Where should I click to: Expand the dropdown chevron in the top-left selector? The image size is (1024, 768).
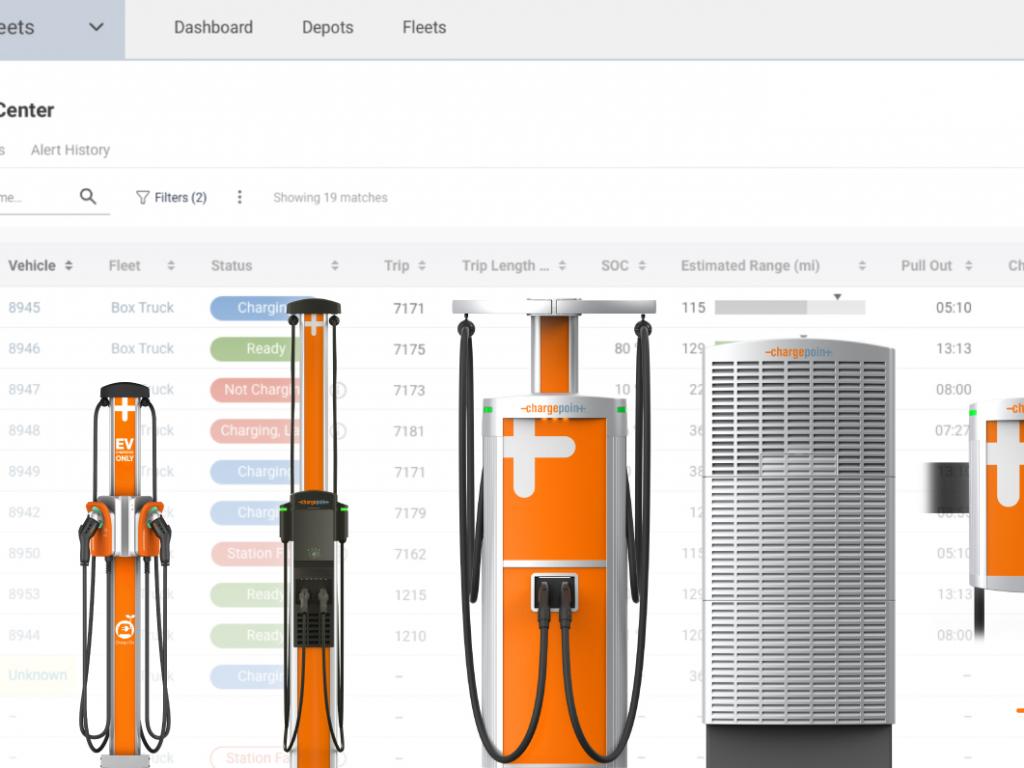[96, 27]
